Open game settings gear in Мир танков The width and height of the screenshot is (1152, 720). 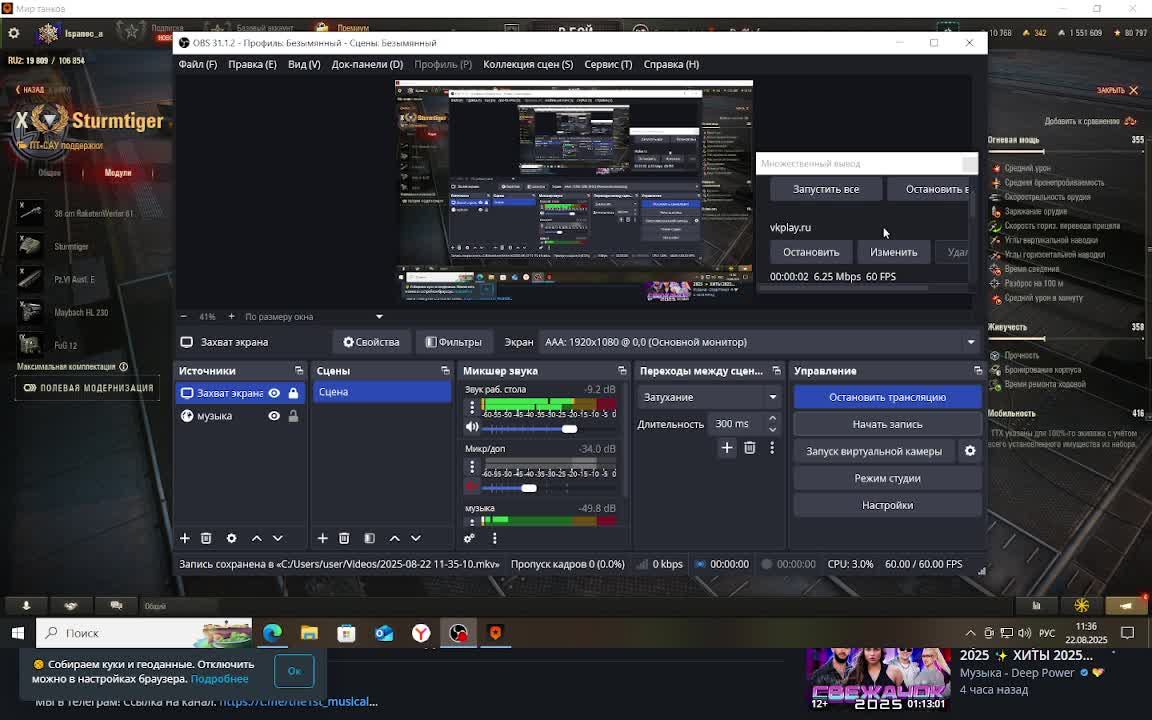tap(14, 33)
